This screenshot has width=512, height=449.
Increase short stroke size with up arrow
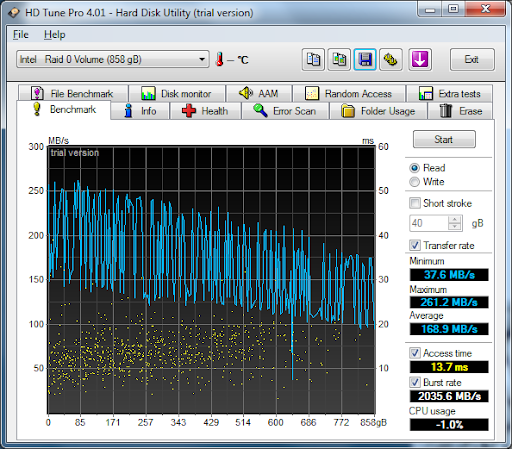(454, 220)
